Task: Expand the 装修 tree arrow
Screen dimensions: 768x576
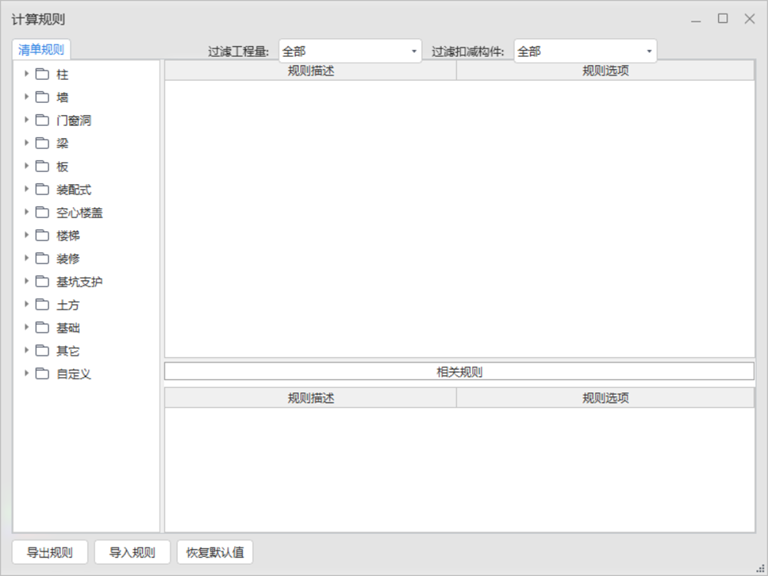Action: [27, 258]
